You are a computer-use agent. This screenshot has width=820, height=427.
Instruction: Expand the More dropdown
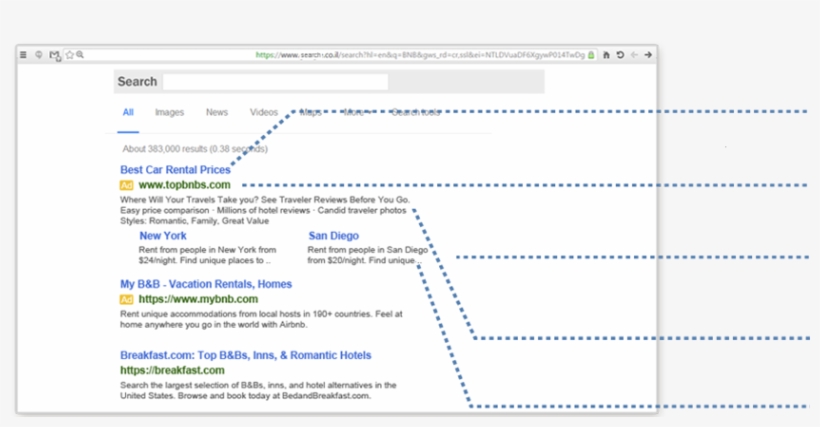pyautogui.click(x=356, y=112)
